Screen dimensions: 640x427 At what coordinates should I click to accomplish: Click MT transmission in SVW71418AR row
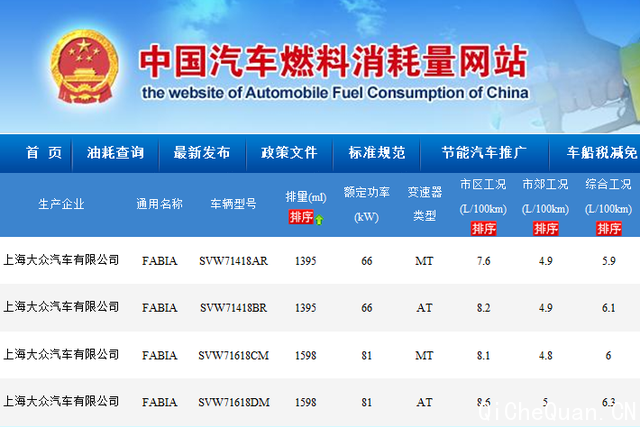click(424, 261)
